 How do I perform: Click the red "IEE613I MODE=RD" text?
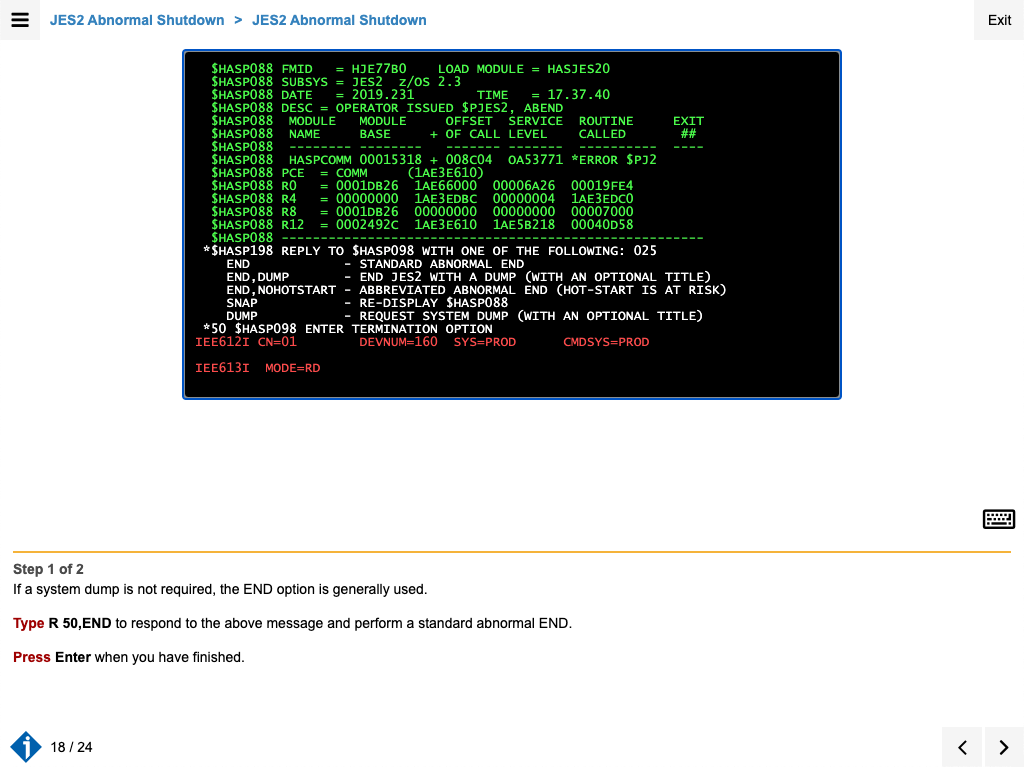pos(257,368)
